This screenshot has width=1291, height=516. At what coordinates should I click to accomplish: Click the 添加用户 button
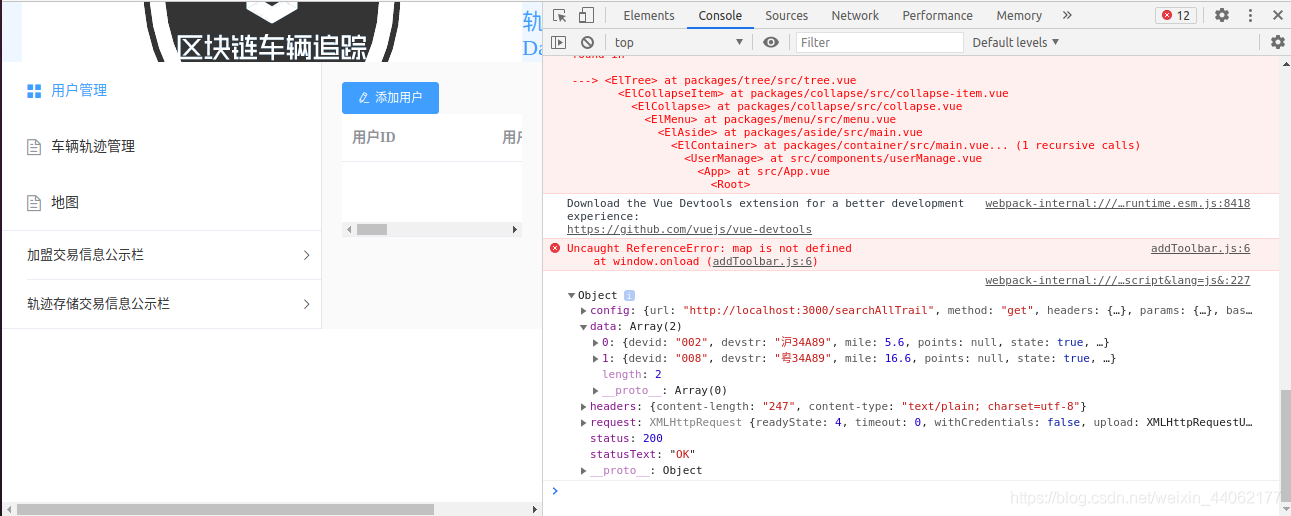point(390,97)
